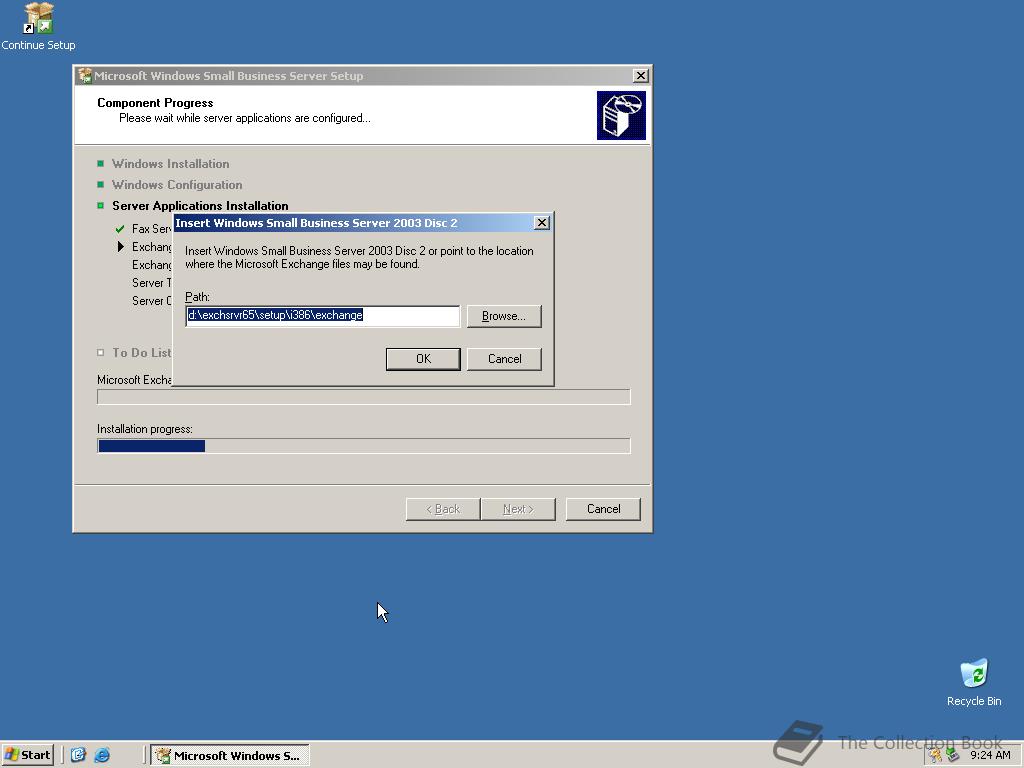The image size is (1024, 768).
Task: Select the Windows Installation step text
Action: tap(170, 164)
